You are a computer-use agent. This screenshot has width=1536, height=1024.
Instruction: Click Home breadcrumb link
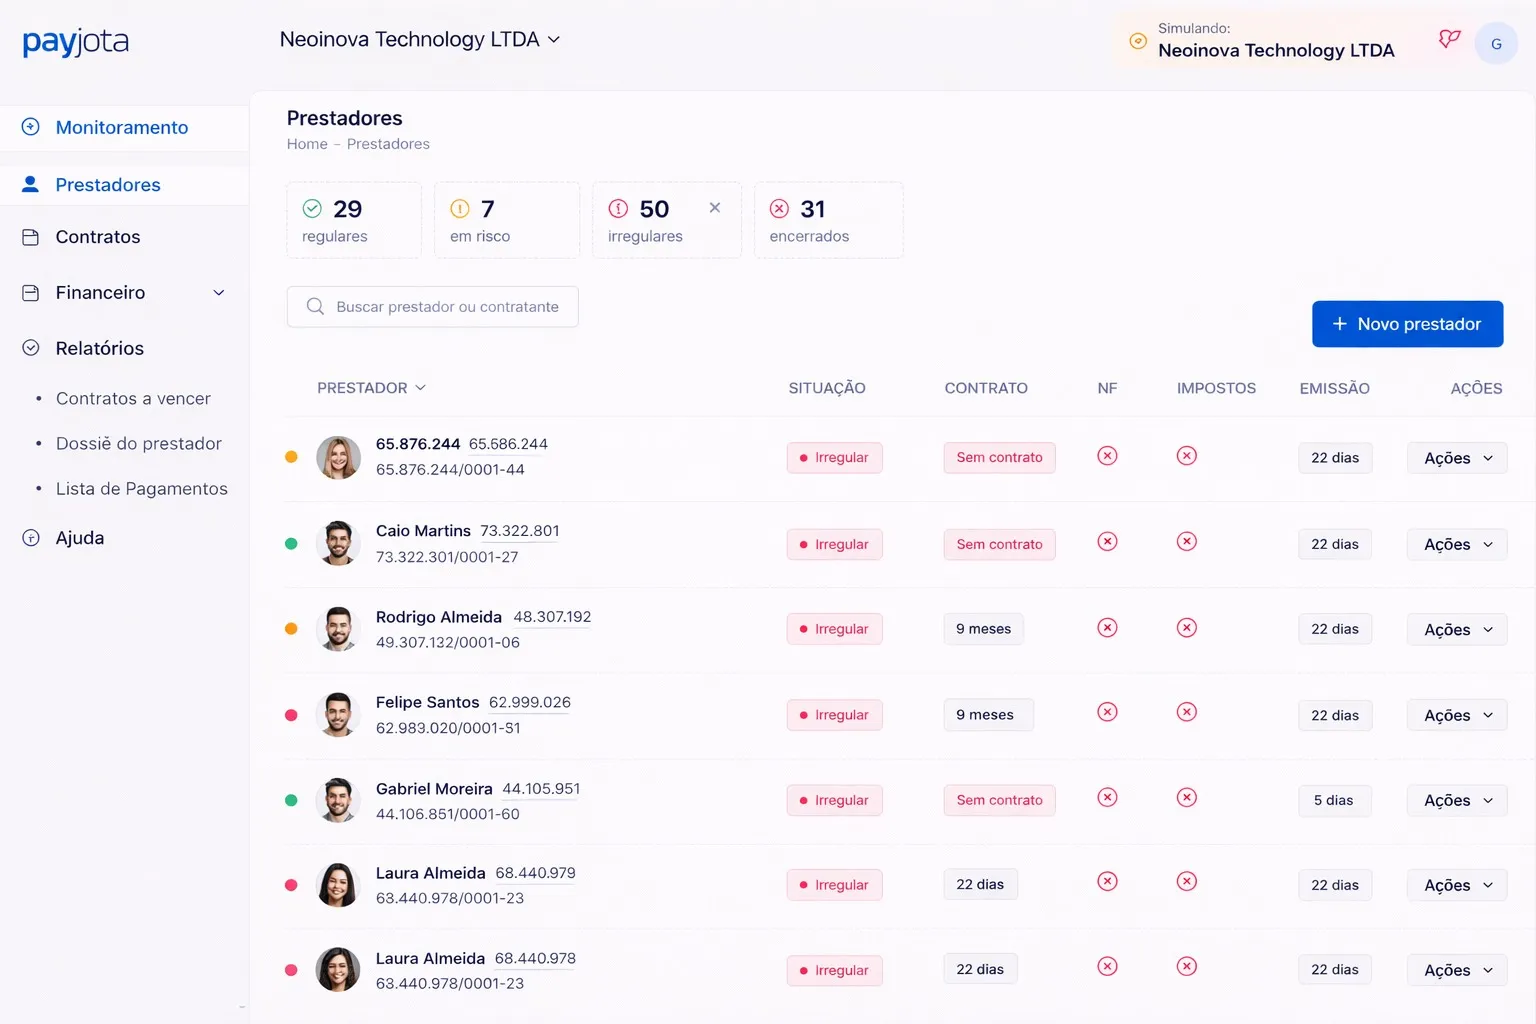(x=307, y=144)
